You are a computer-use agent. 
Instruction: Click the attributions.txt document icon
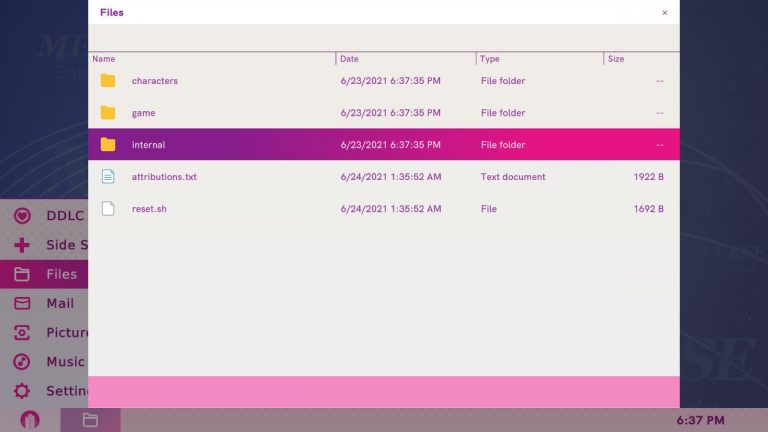[108, 177]
